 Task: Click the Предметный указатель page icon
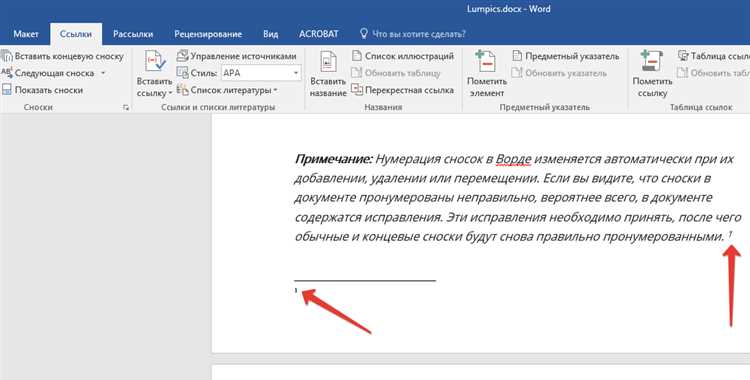(517, 56)
